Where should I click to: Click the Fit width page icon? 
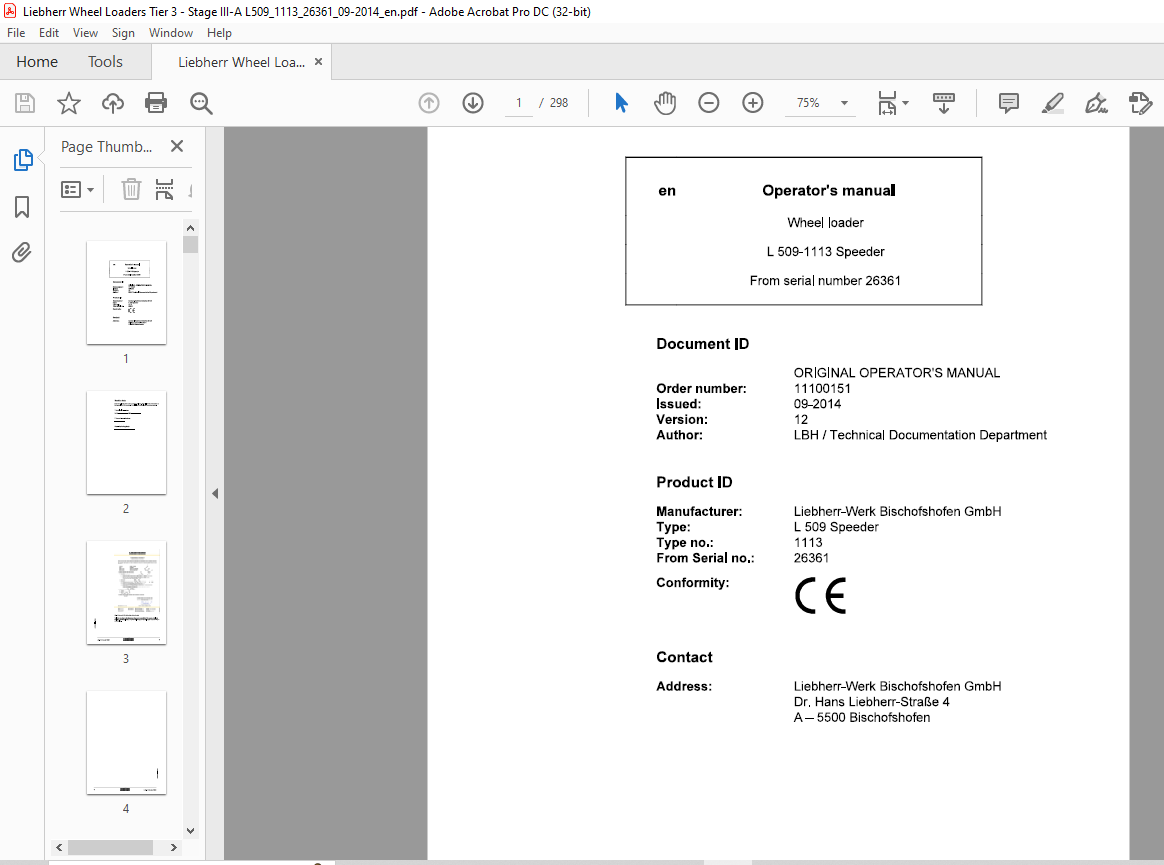887,103
